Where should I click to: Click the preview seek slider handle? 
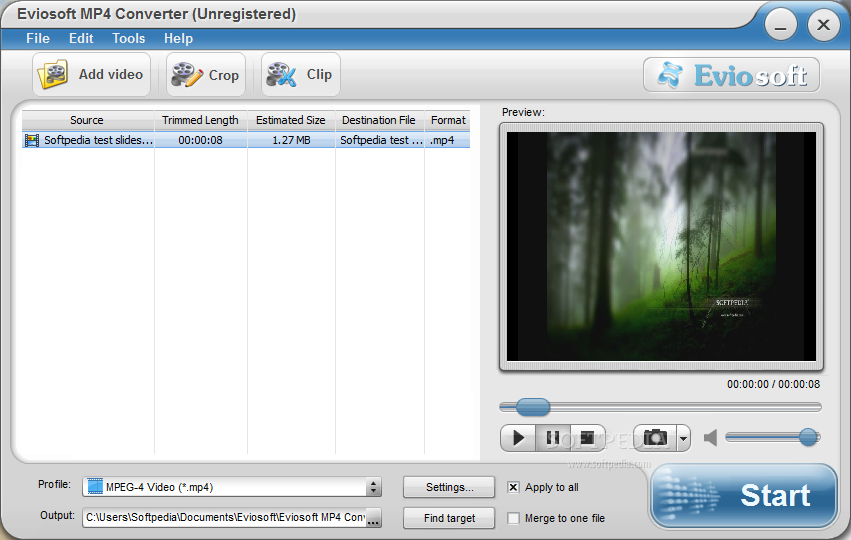532,407
